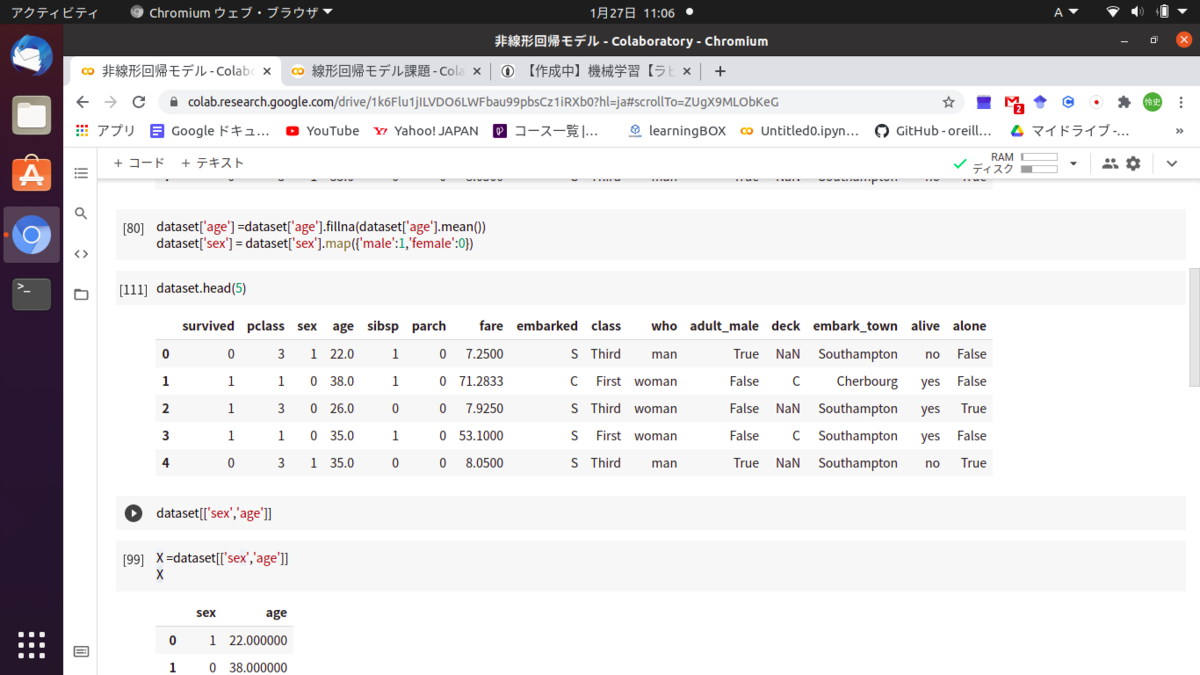Click the red dot recorder extension

click(x=1096, y=102)
